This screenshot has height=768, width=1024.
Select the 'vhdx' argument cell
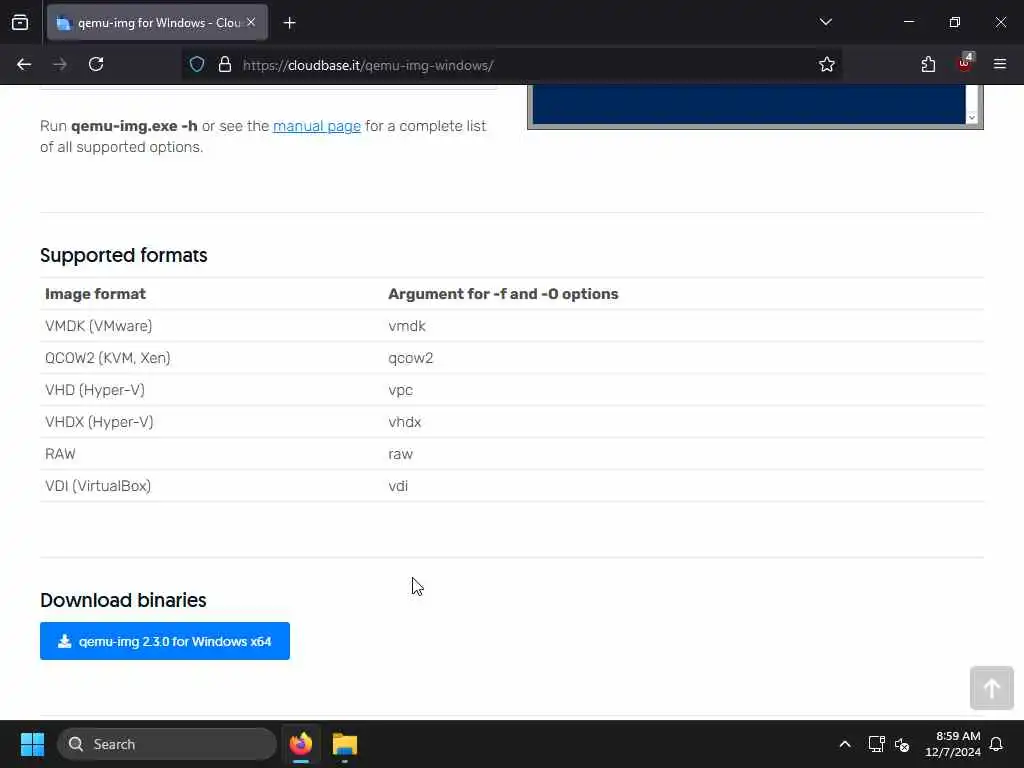click(x=405, y=422)
